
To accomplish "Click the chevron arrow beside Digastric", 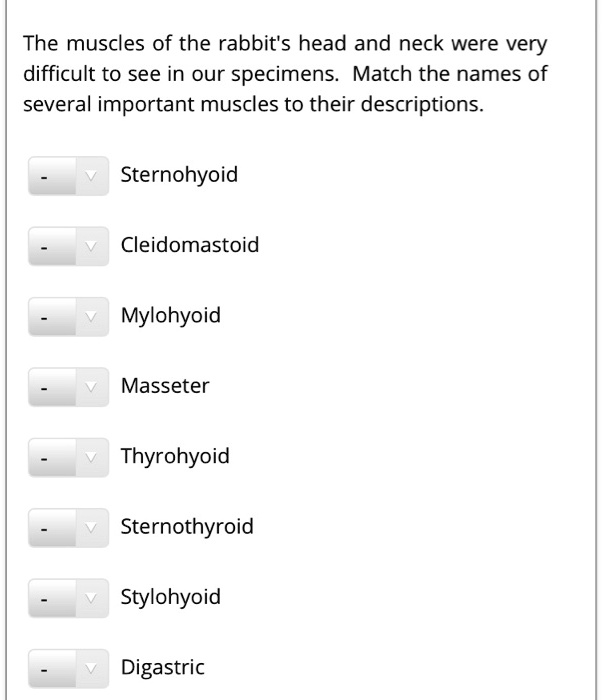I will point(91,669).
